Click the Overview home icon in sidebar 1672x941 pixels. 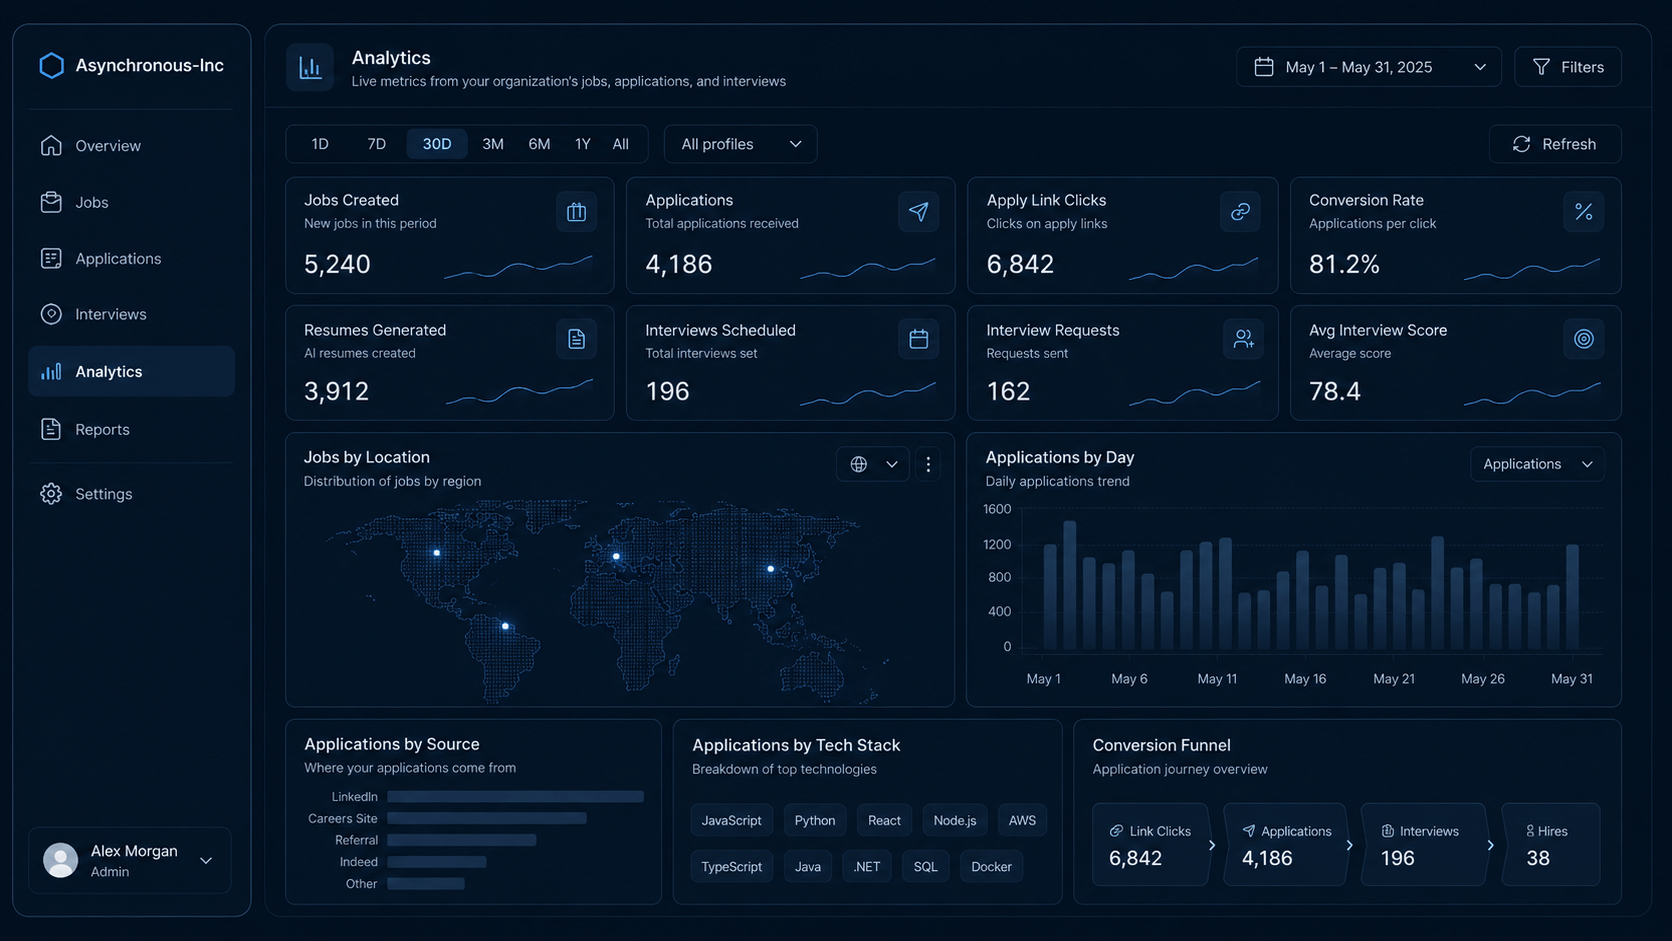point(51,146)
